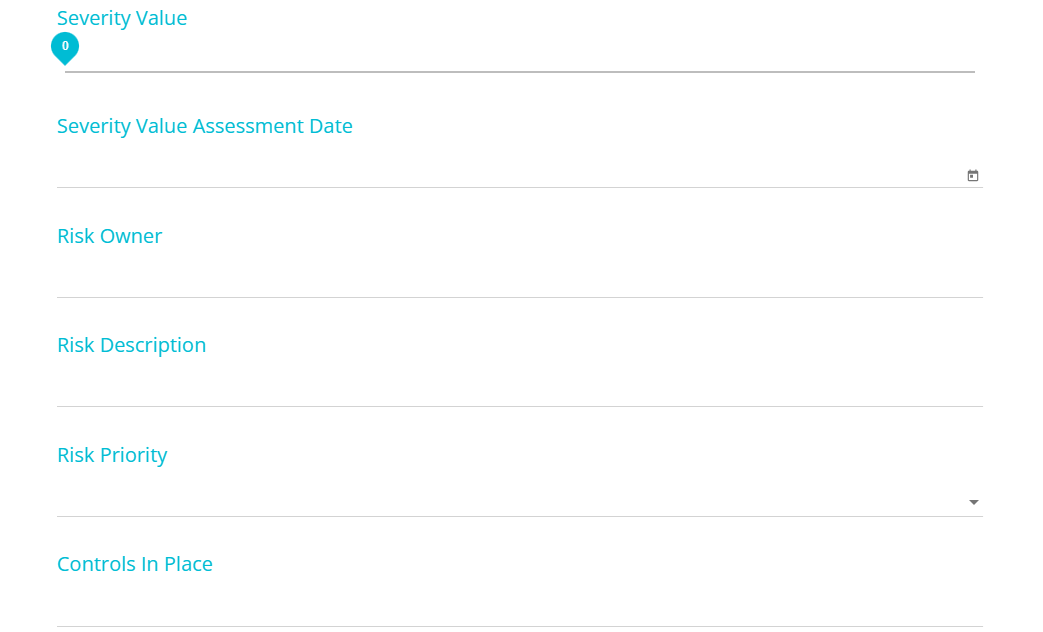Image resolution: width=1043 pixels, height=632 pixels.
Task: Open the calendar date picker icon
Action: click(972, 176)
